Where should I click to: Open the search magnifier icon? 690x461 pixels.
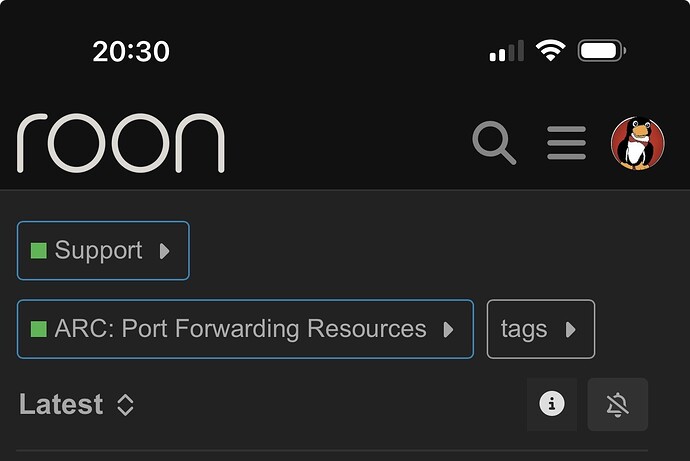[x=494, y=143]
